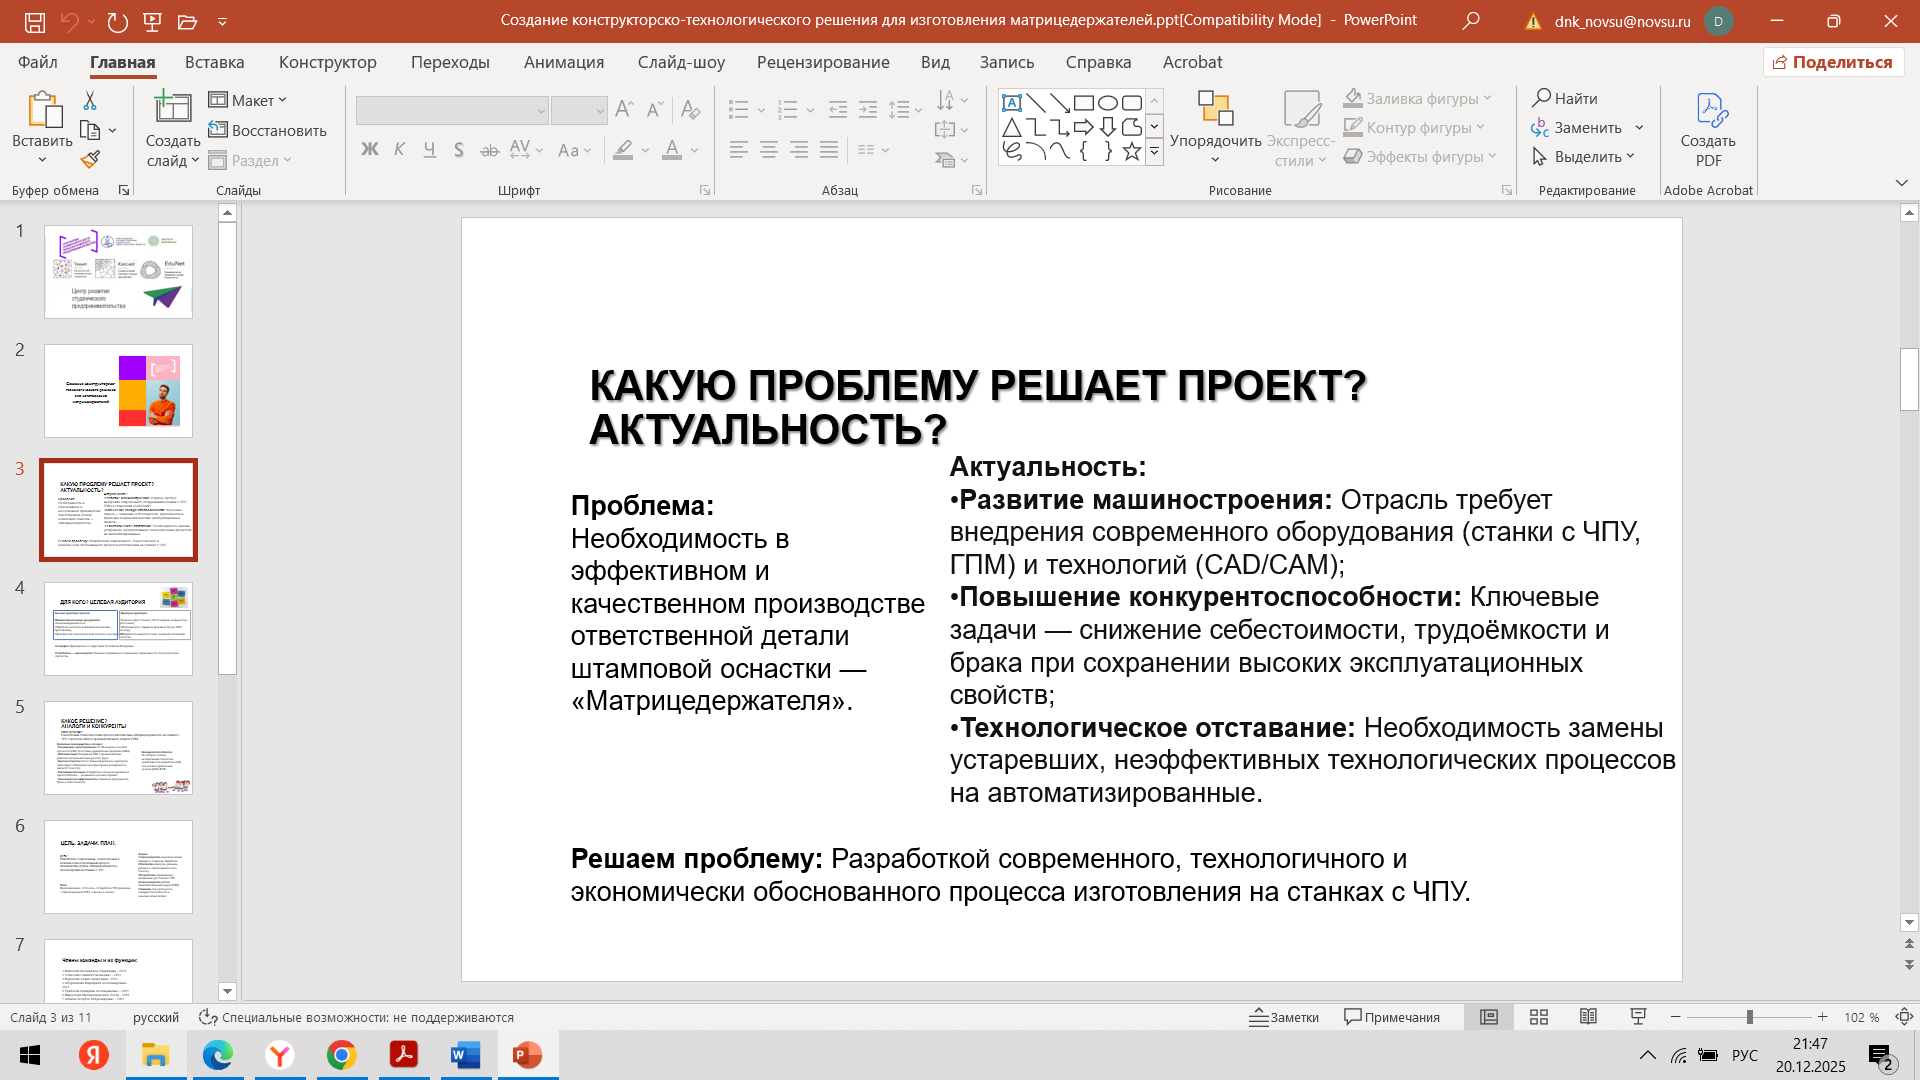1920x1080 pixels.
Task: Toggle the Notes pane (Заметки)
Action: [1284, 1017]
